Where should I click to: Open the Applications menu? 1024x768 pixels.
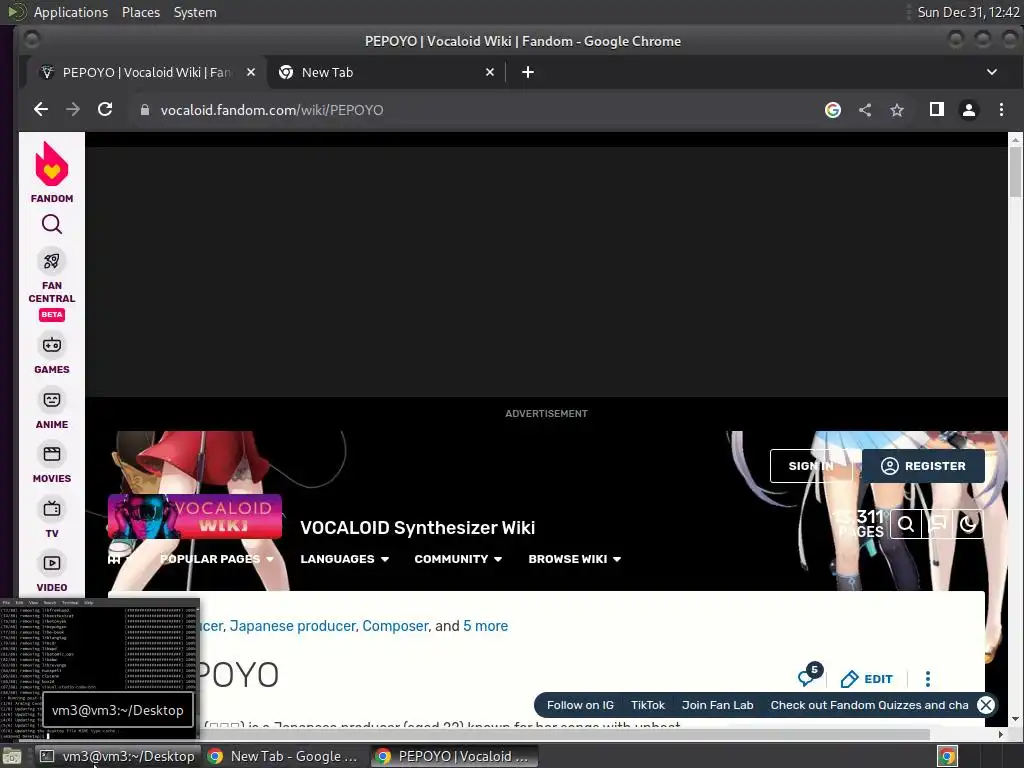coord(71,12)
